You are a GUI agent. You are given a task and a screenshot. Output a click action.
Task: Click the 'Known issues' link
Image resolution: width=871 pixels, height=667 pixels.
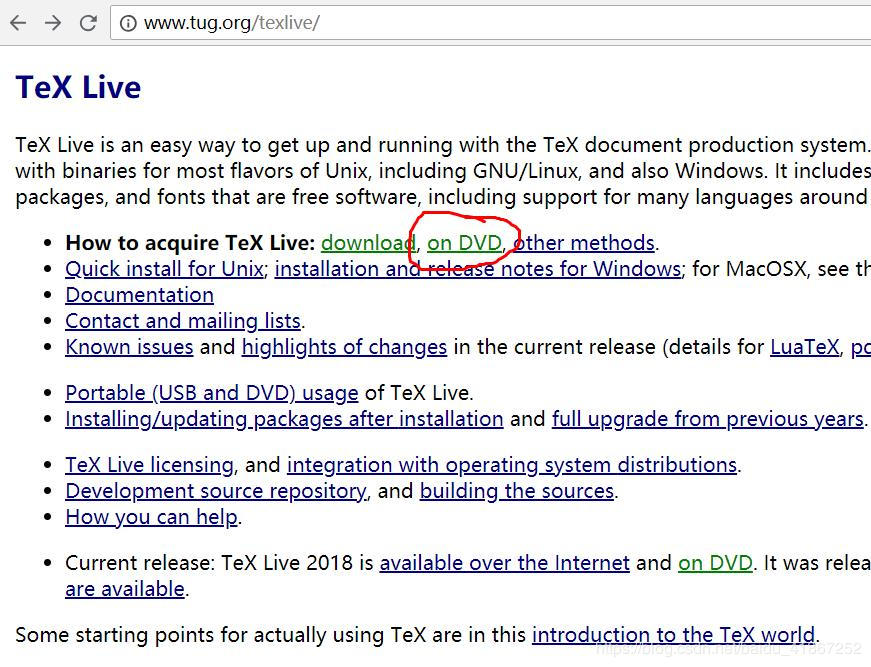pos(129,347)
